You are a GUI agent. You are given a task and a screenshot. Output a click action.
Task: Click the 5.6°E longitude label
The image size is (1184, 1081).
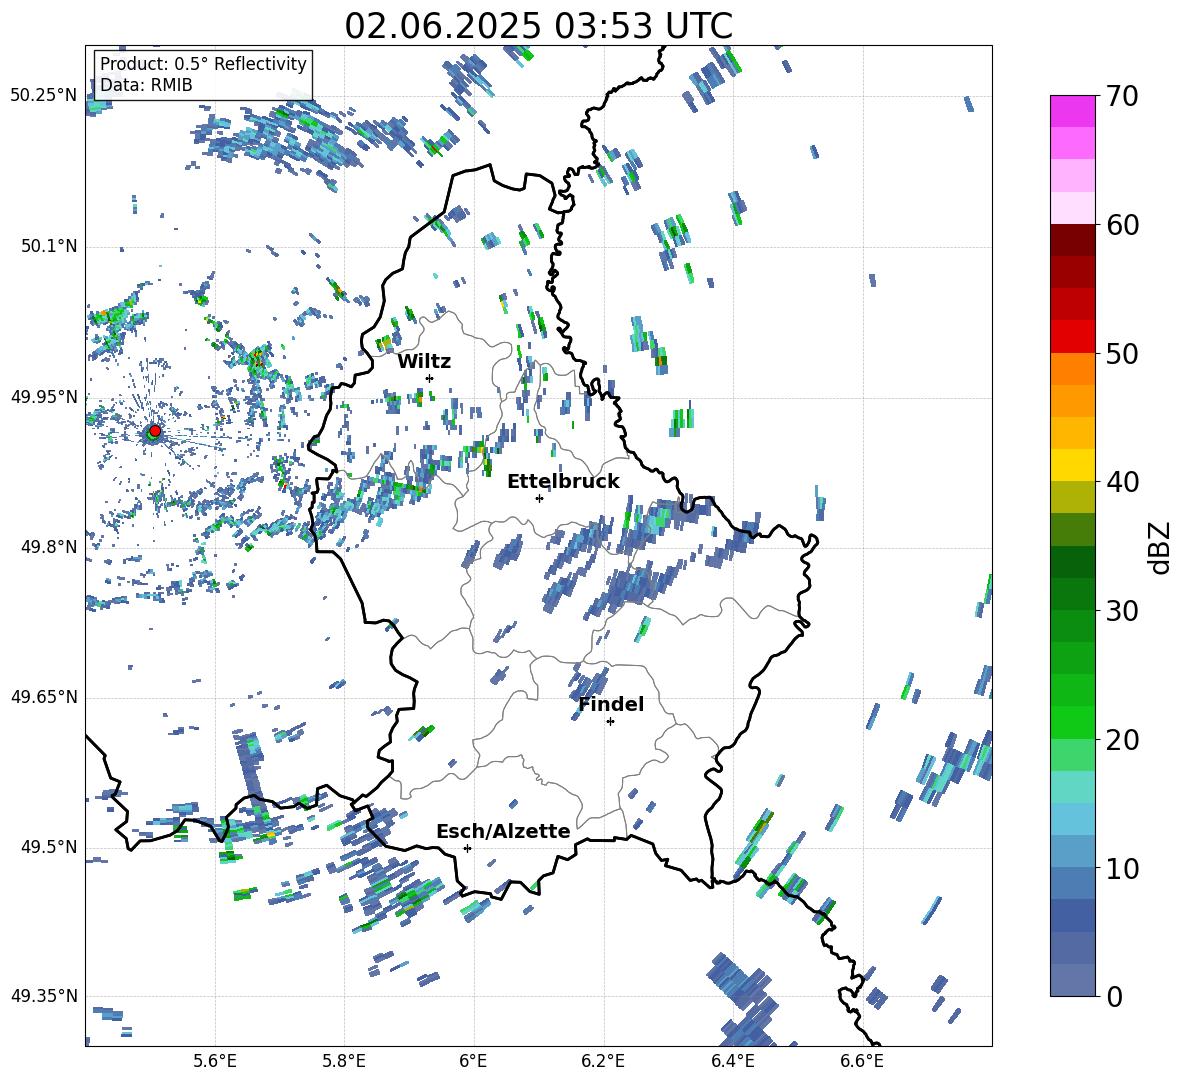(215, 1061)
